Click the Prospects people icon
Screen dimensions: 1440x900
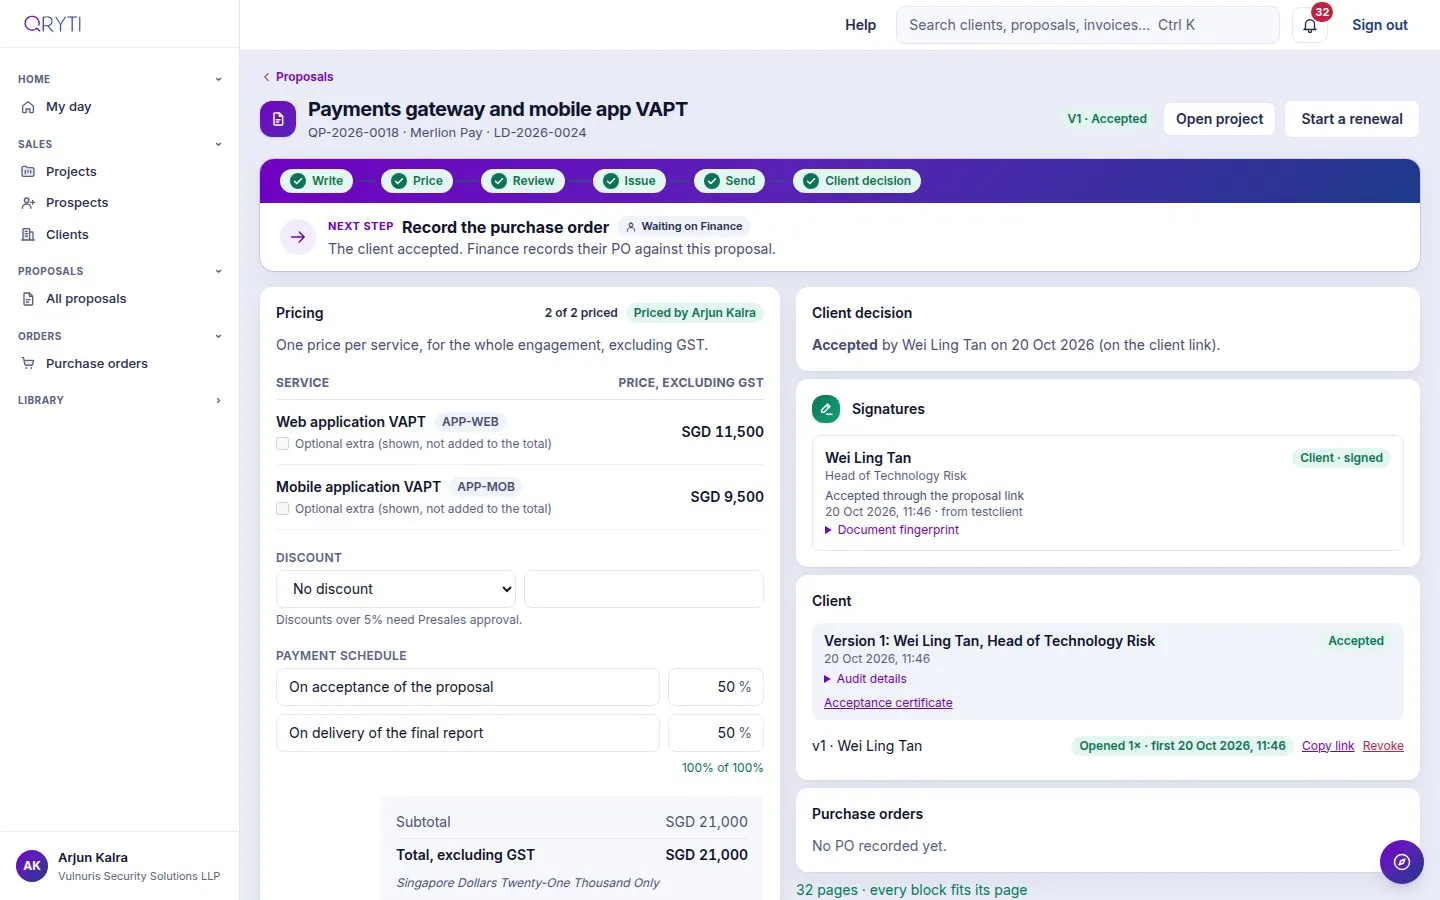(x=28, y=203)
